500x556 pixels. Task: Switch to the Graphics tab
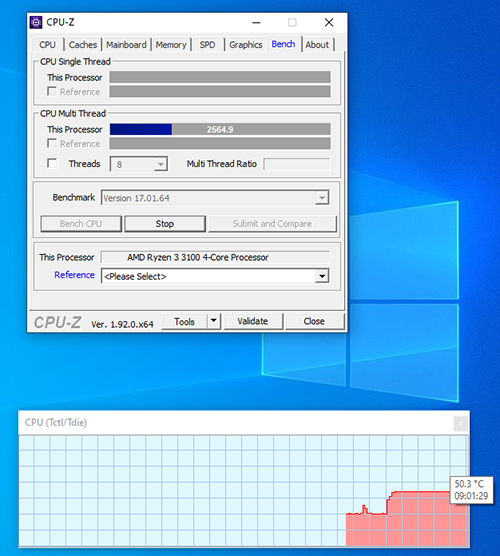pyautogui.click(x=245, y=45)
